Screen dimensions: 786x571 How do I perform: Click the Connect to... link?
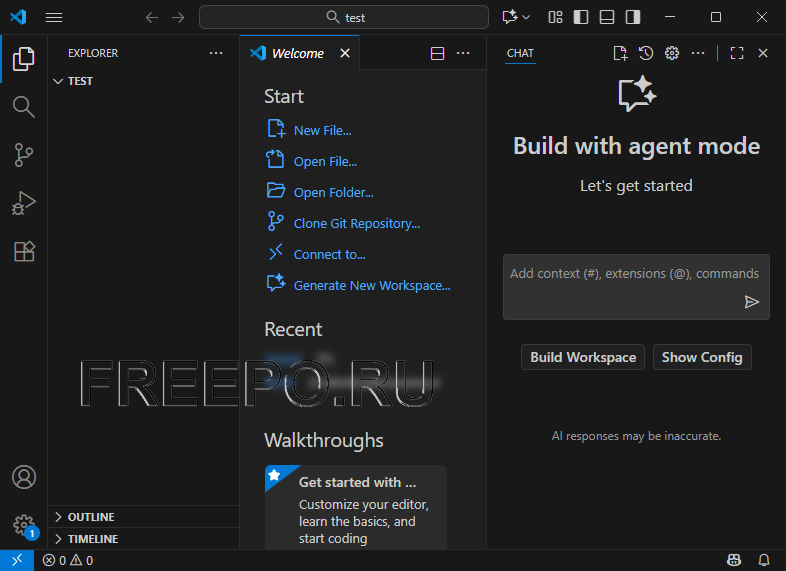click(x=329, y=255)
